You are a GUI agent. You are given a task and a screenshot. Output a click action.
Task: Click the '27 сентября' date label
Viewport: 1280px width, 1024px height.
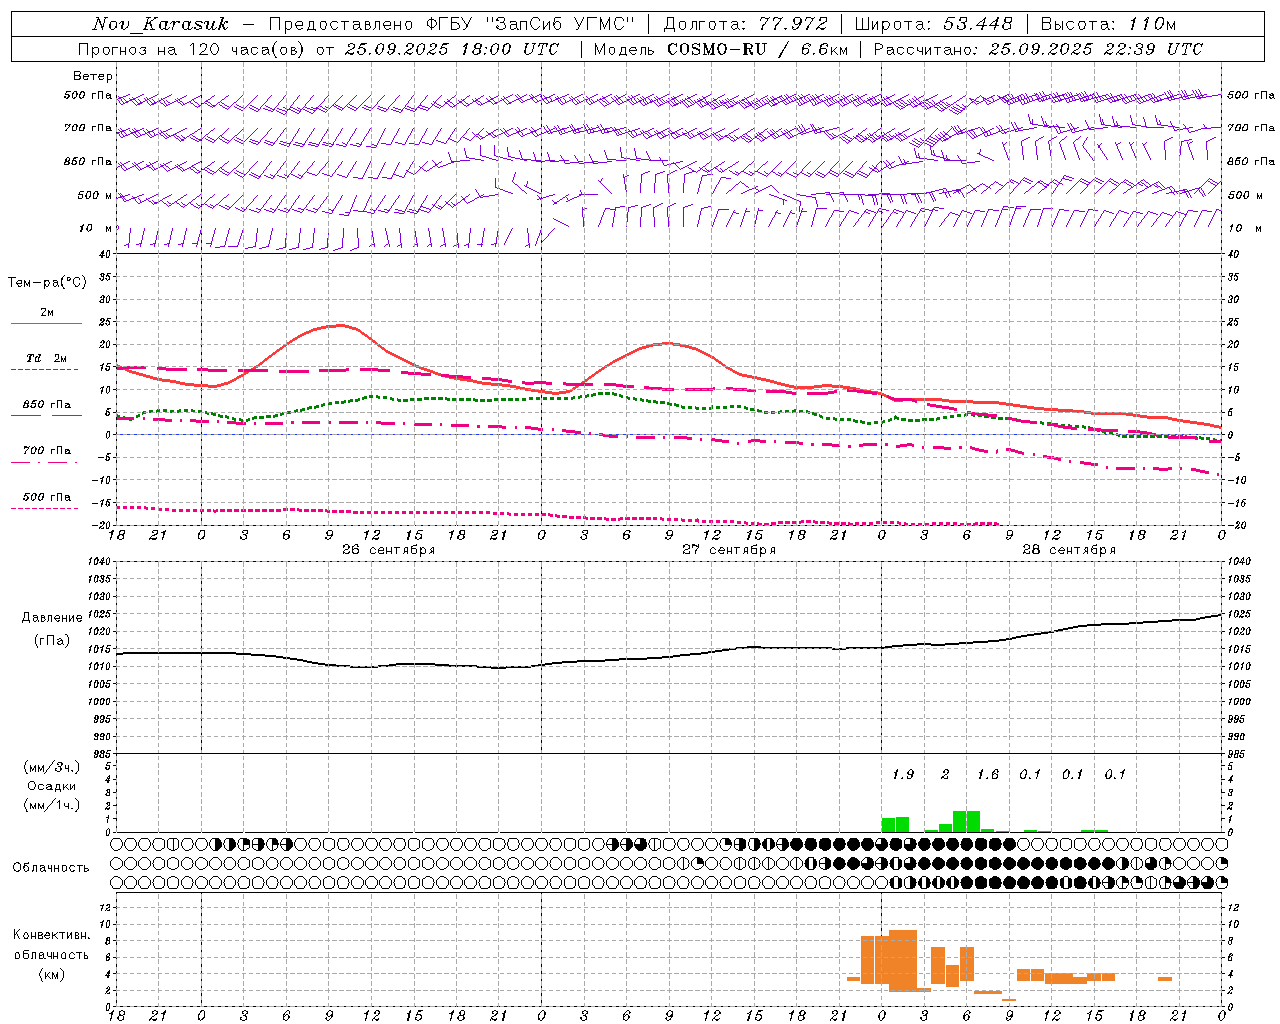click(728, 550)
